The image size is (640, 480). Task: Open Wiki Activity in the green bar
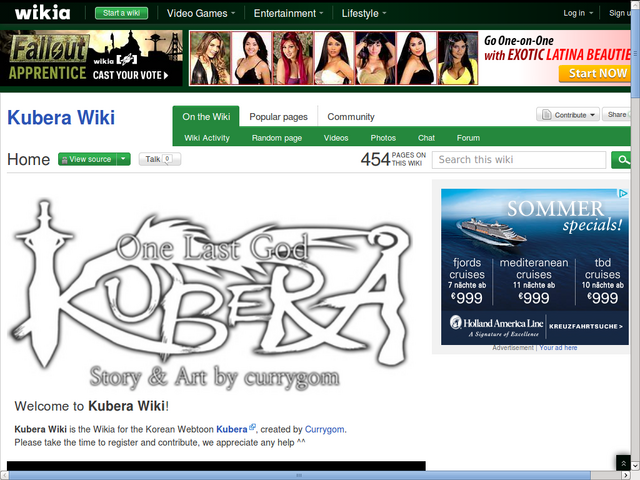pyautogui.click(x=207, y=138)
